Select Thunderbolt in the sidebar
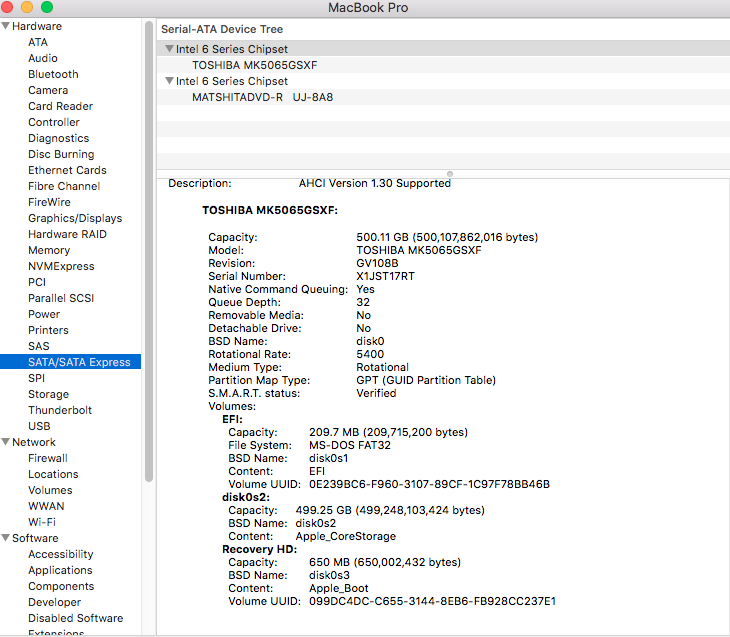730x637 pixels. 60,410
